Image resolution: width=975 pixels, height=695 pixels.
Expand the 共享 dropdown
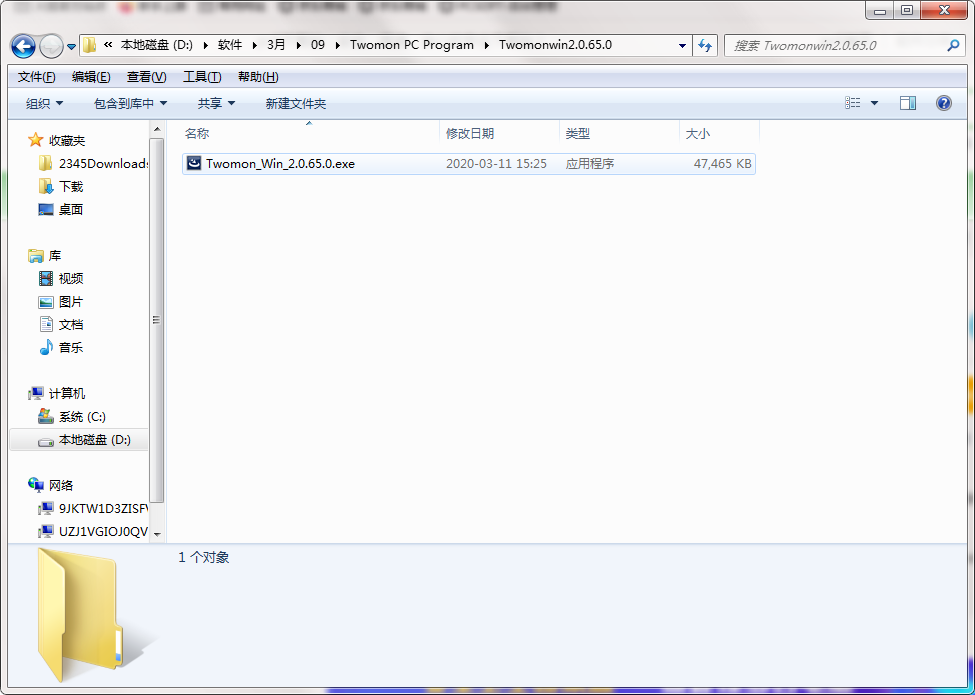tap(216, 104)
